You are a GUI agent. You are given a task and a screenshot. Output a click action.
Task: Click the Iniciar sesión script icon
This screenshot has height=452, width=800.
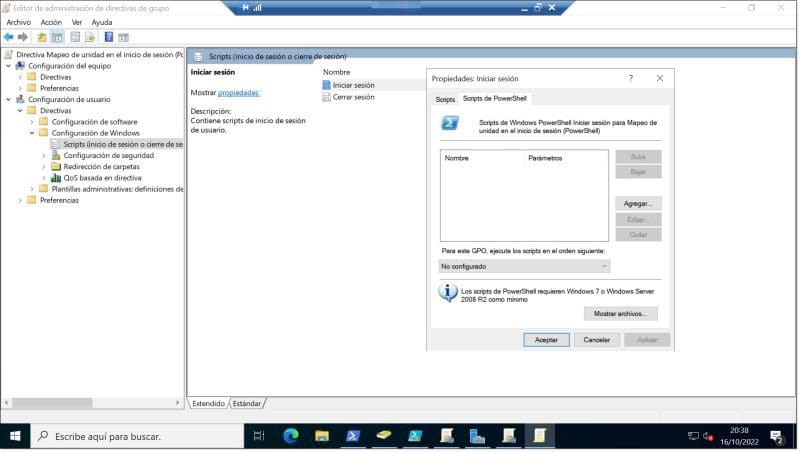pos(327,85)
